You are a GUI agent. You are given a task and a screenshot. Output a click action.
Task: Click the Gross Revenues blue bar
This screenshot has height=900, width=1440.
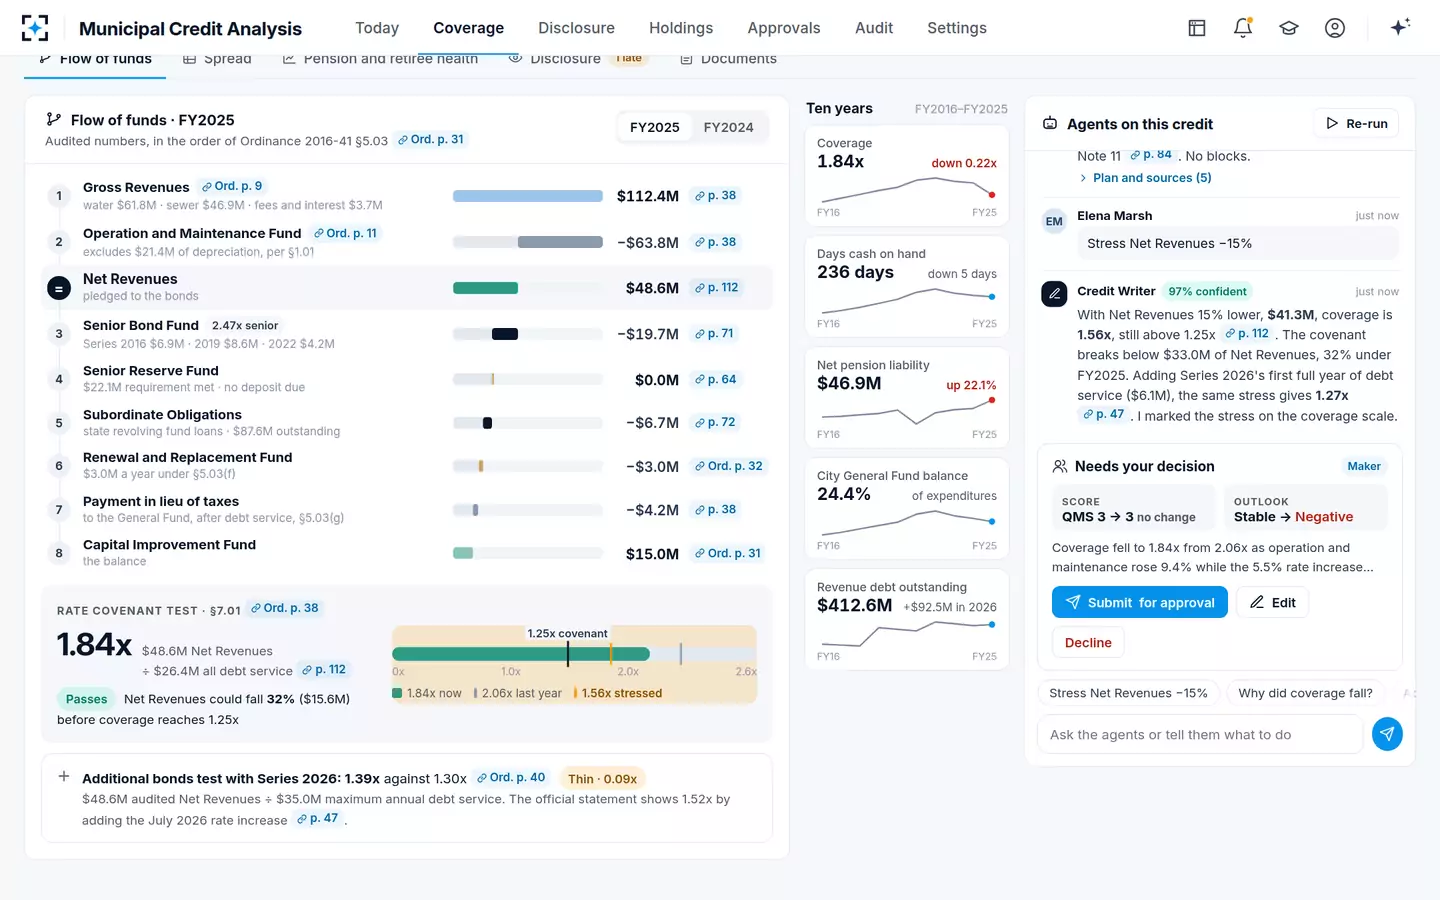pyautogui.click(x=528, y=196)
